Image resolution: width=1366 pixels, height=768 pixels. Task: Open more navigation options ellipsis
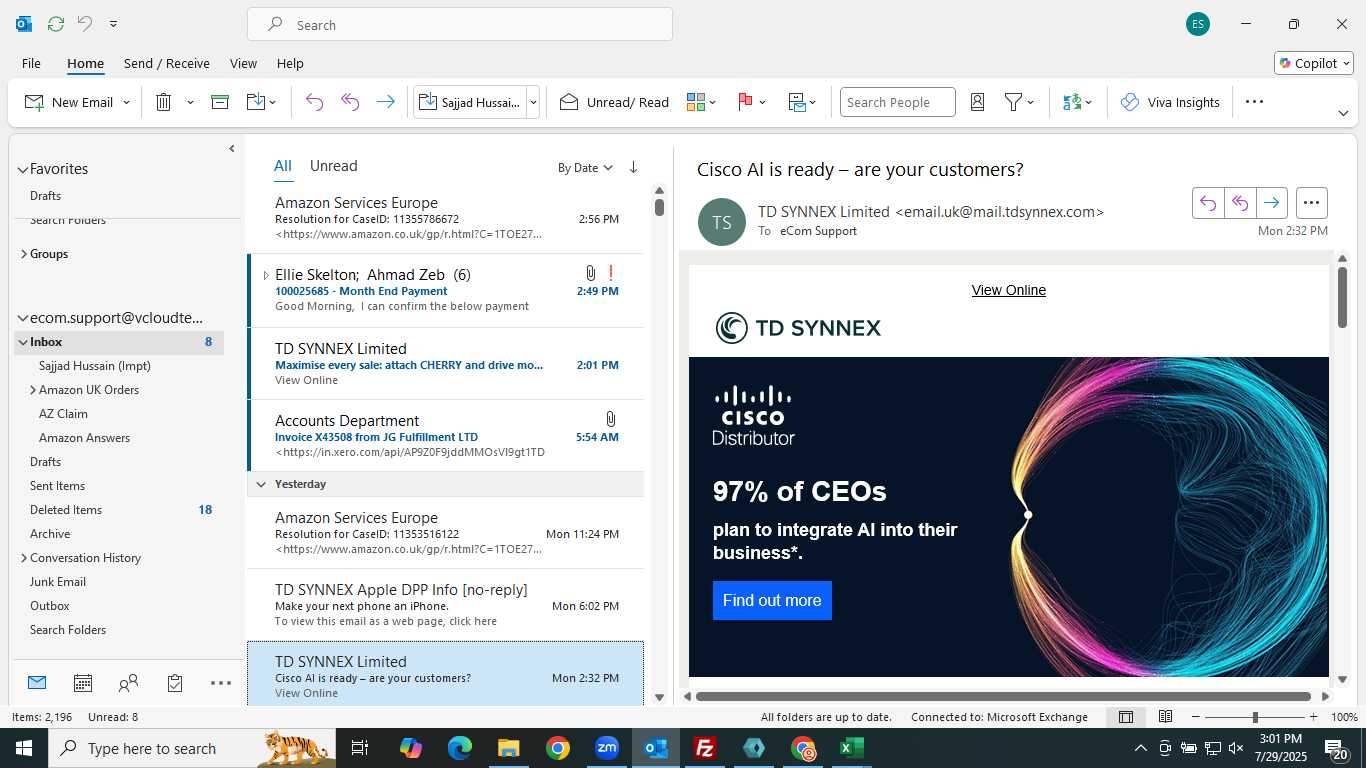(x=221, y=683)
